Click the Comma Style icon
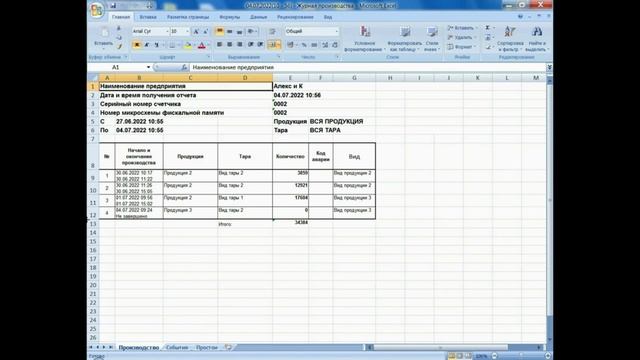Image resolution: width=640 pixels, height=360 pixels. 314,45
